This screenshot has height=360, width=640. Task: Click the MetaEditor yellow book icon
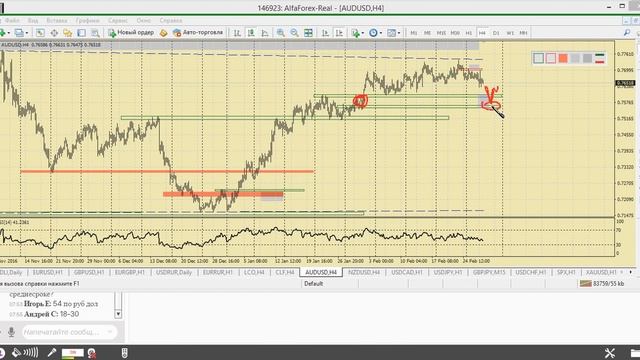164,33
